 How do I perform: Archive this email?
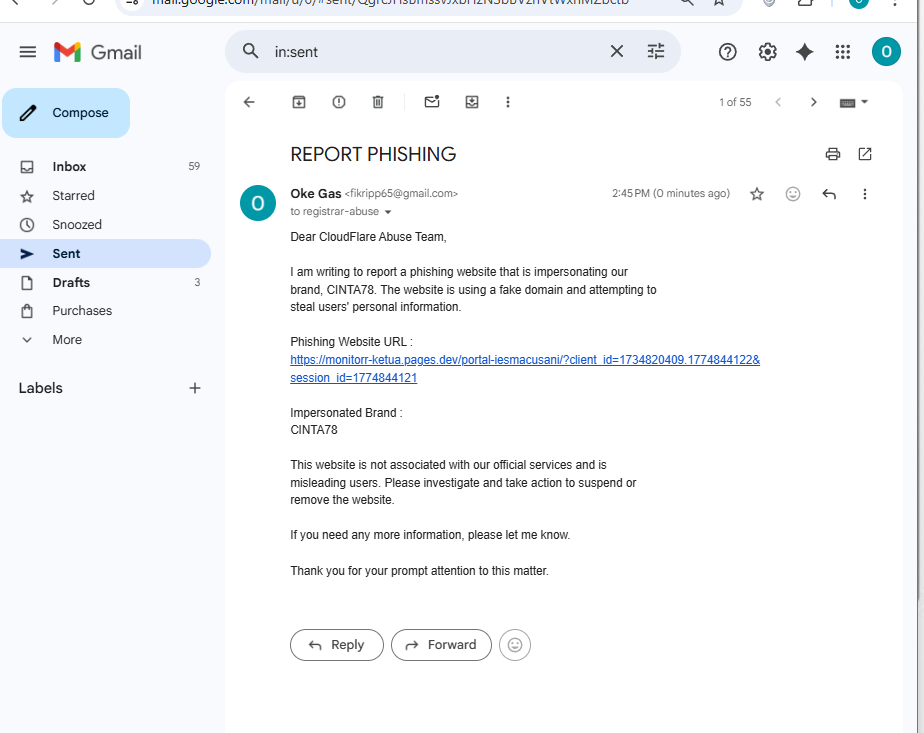[299, 102]
